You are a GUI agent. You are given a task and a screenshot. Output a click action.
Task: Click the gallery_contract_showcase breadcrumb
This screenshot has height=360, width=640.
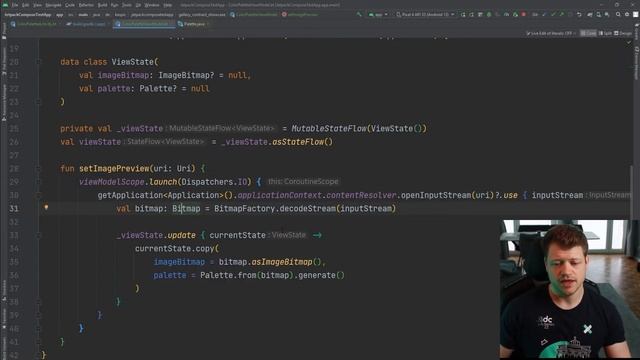[x=202, y=15]
